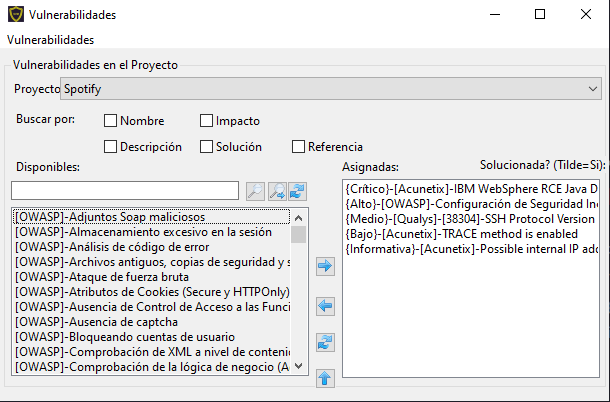Click the swap arrows icon between the lists
Screen dimensions: 610x402
324,342
